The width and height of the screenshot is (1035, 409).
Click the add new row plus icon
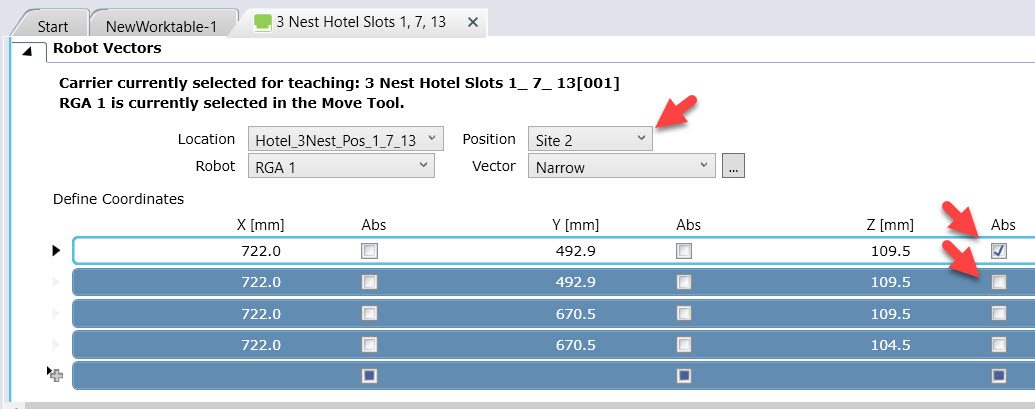tap(55, 374)
